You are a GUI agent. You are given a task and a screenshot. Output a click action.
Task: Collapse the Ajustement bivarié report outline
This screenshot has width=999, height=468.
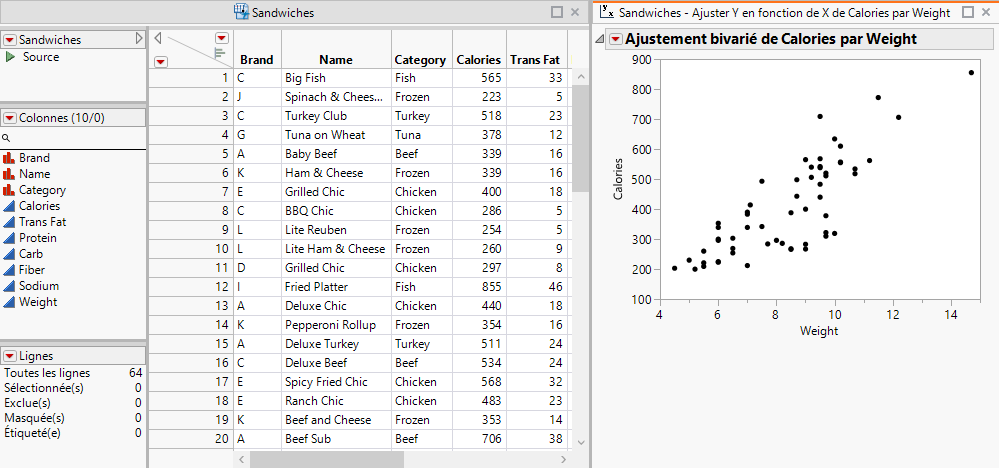(x=600, y=39)
